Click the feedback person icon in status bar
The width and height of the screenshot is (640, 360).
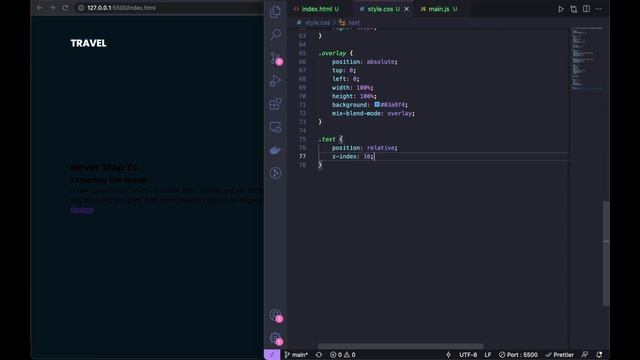coord(585,355)
